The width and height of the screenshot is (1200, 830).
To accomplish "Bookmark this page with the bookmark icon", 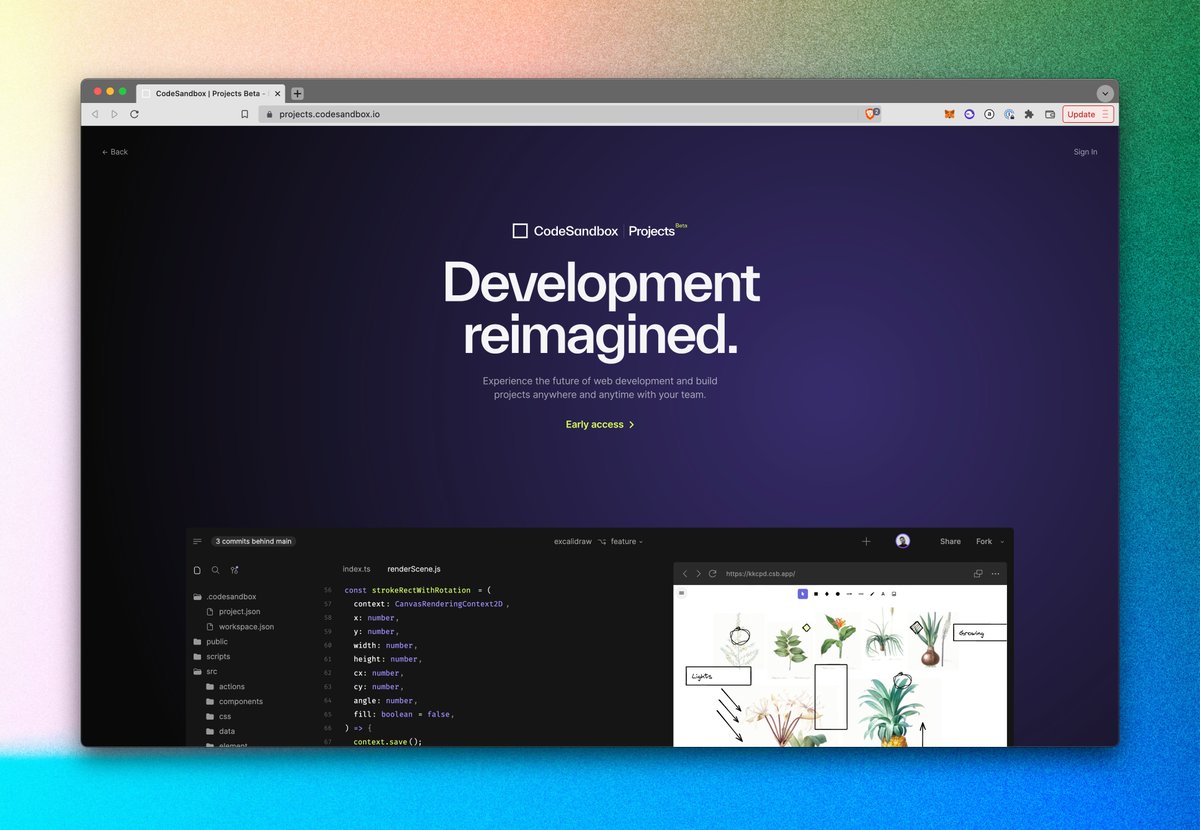I will point(244,114).
